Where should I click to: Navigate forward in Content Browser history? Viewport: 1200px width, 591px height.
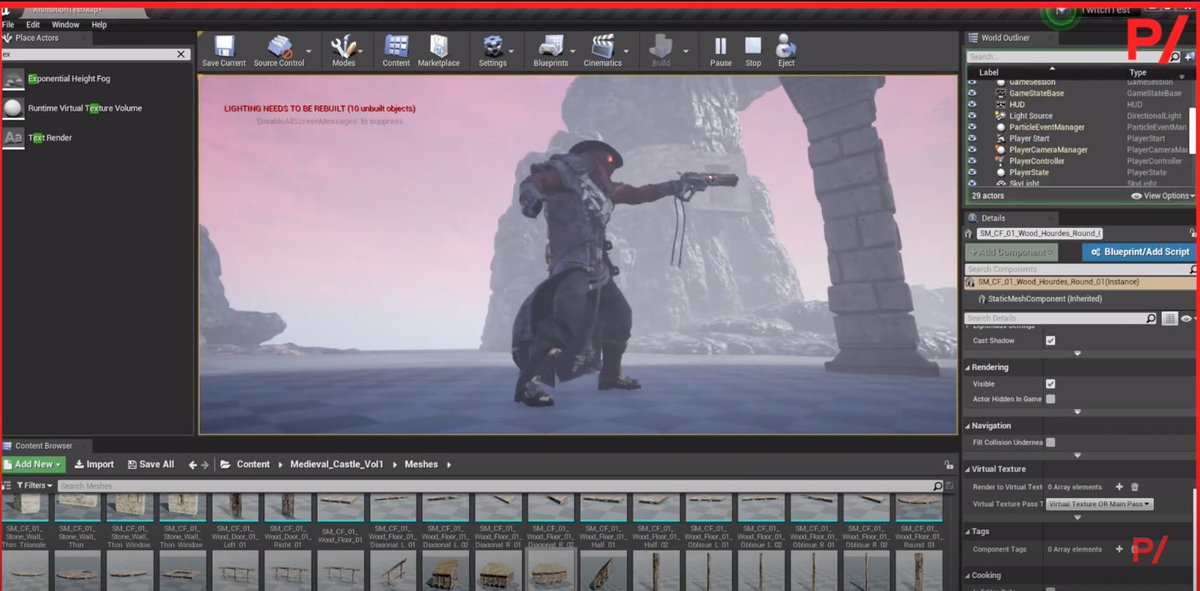pyautogui.click(x=206, y=464)
